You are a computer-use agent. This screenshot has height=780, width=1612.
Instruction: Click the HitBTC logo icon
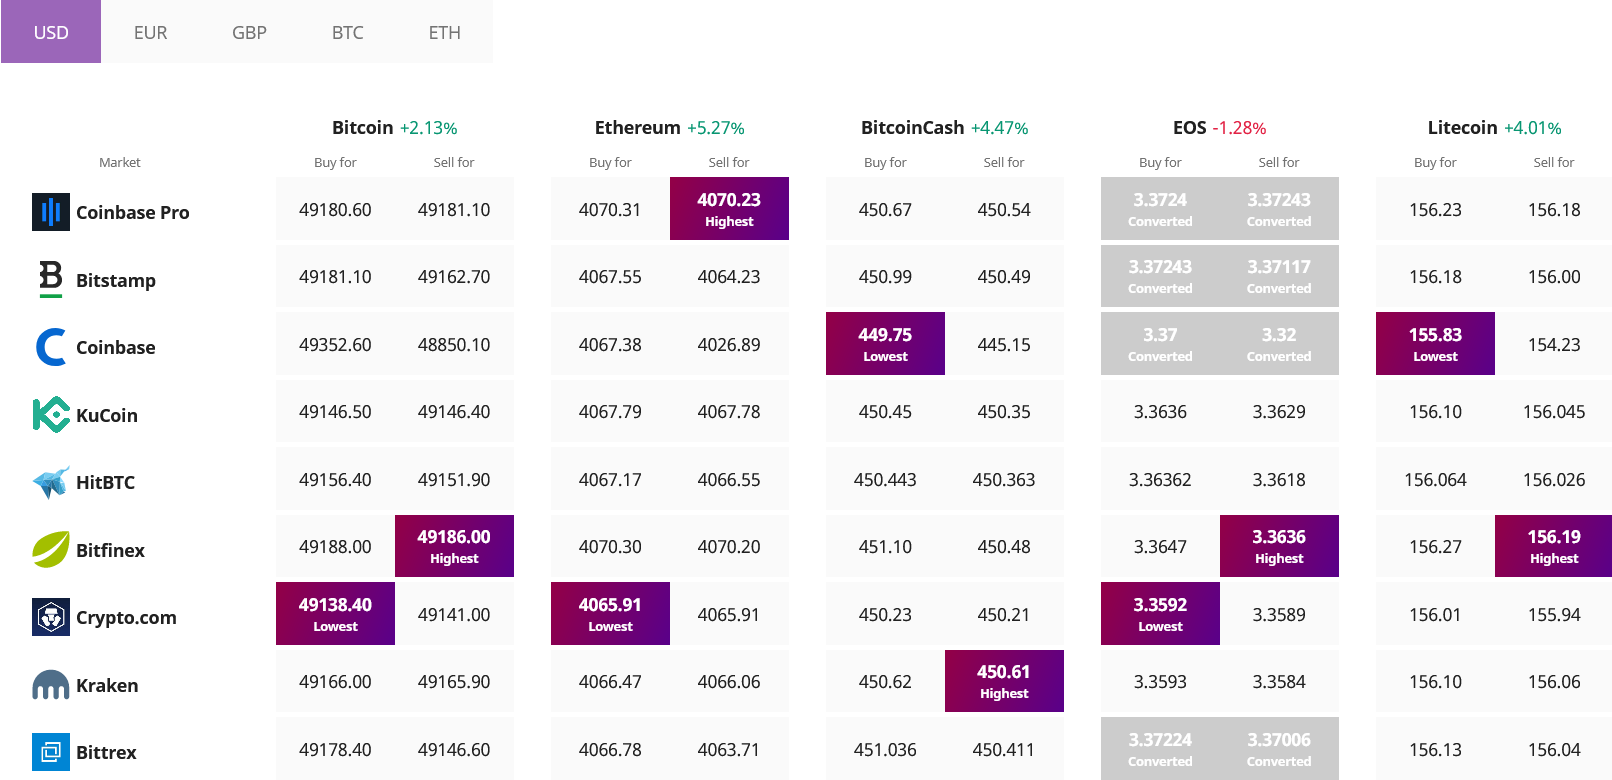click(x=51, y=482)
